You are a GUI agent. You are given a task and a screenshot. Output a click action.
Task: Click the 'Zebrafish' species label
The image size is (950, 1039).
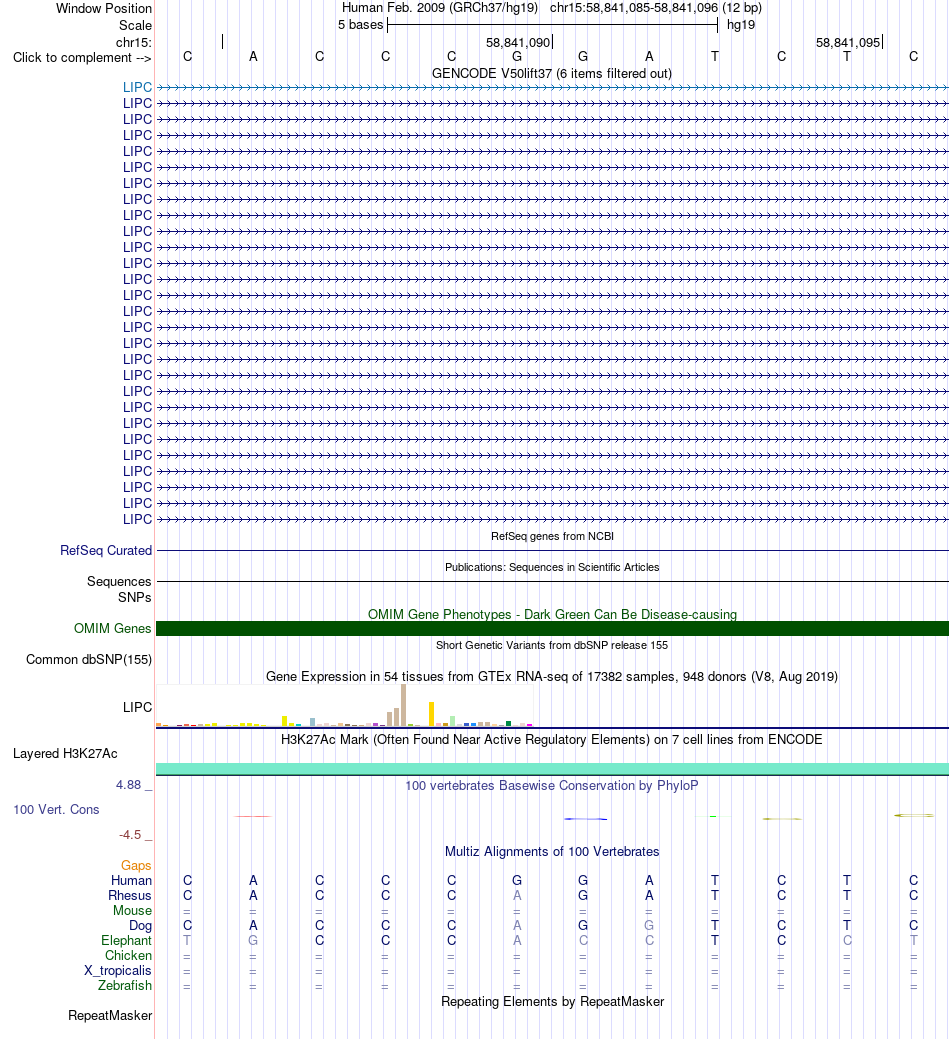[x=125, y=986]
